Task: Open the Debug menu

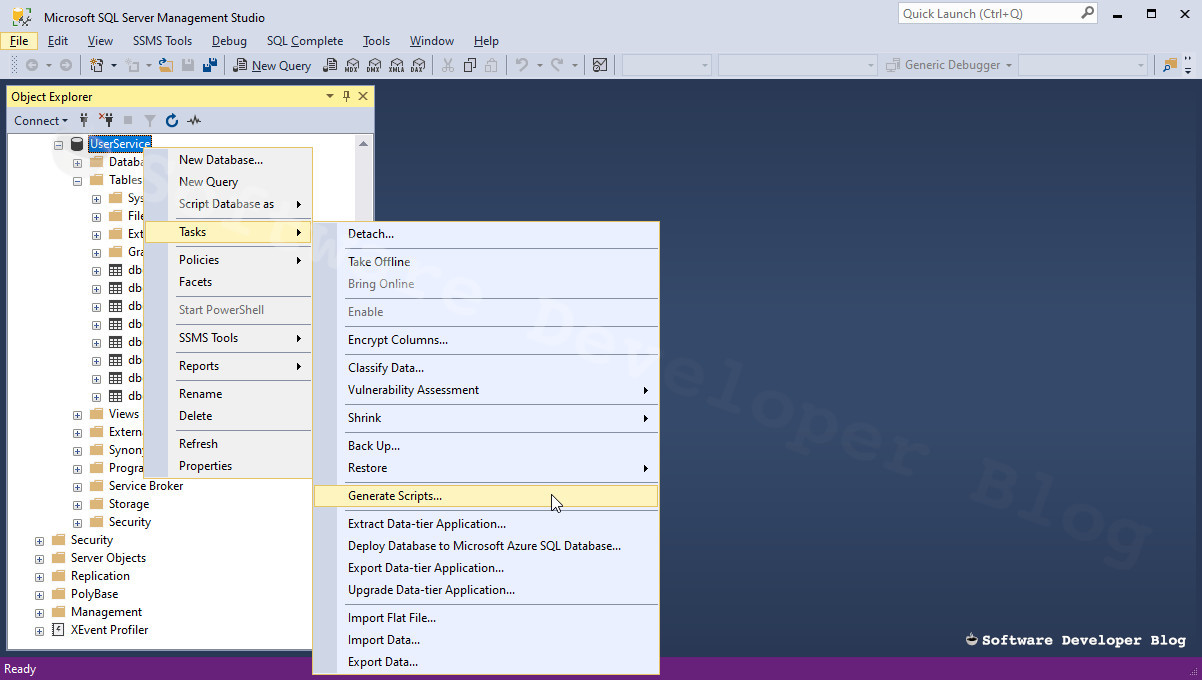Action: (229, 41)
